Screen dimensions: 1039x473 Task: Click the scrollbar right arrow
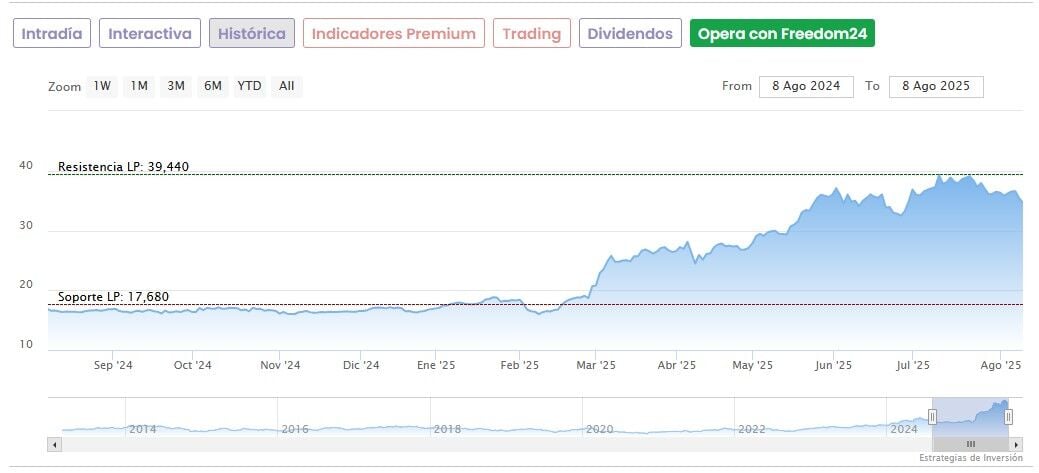point(1016,443)
